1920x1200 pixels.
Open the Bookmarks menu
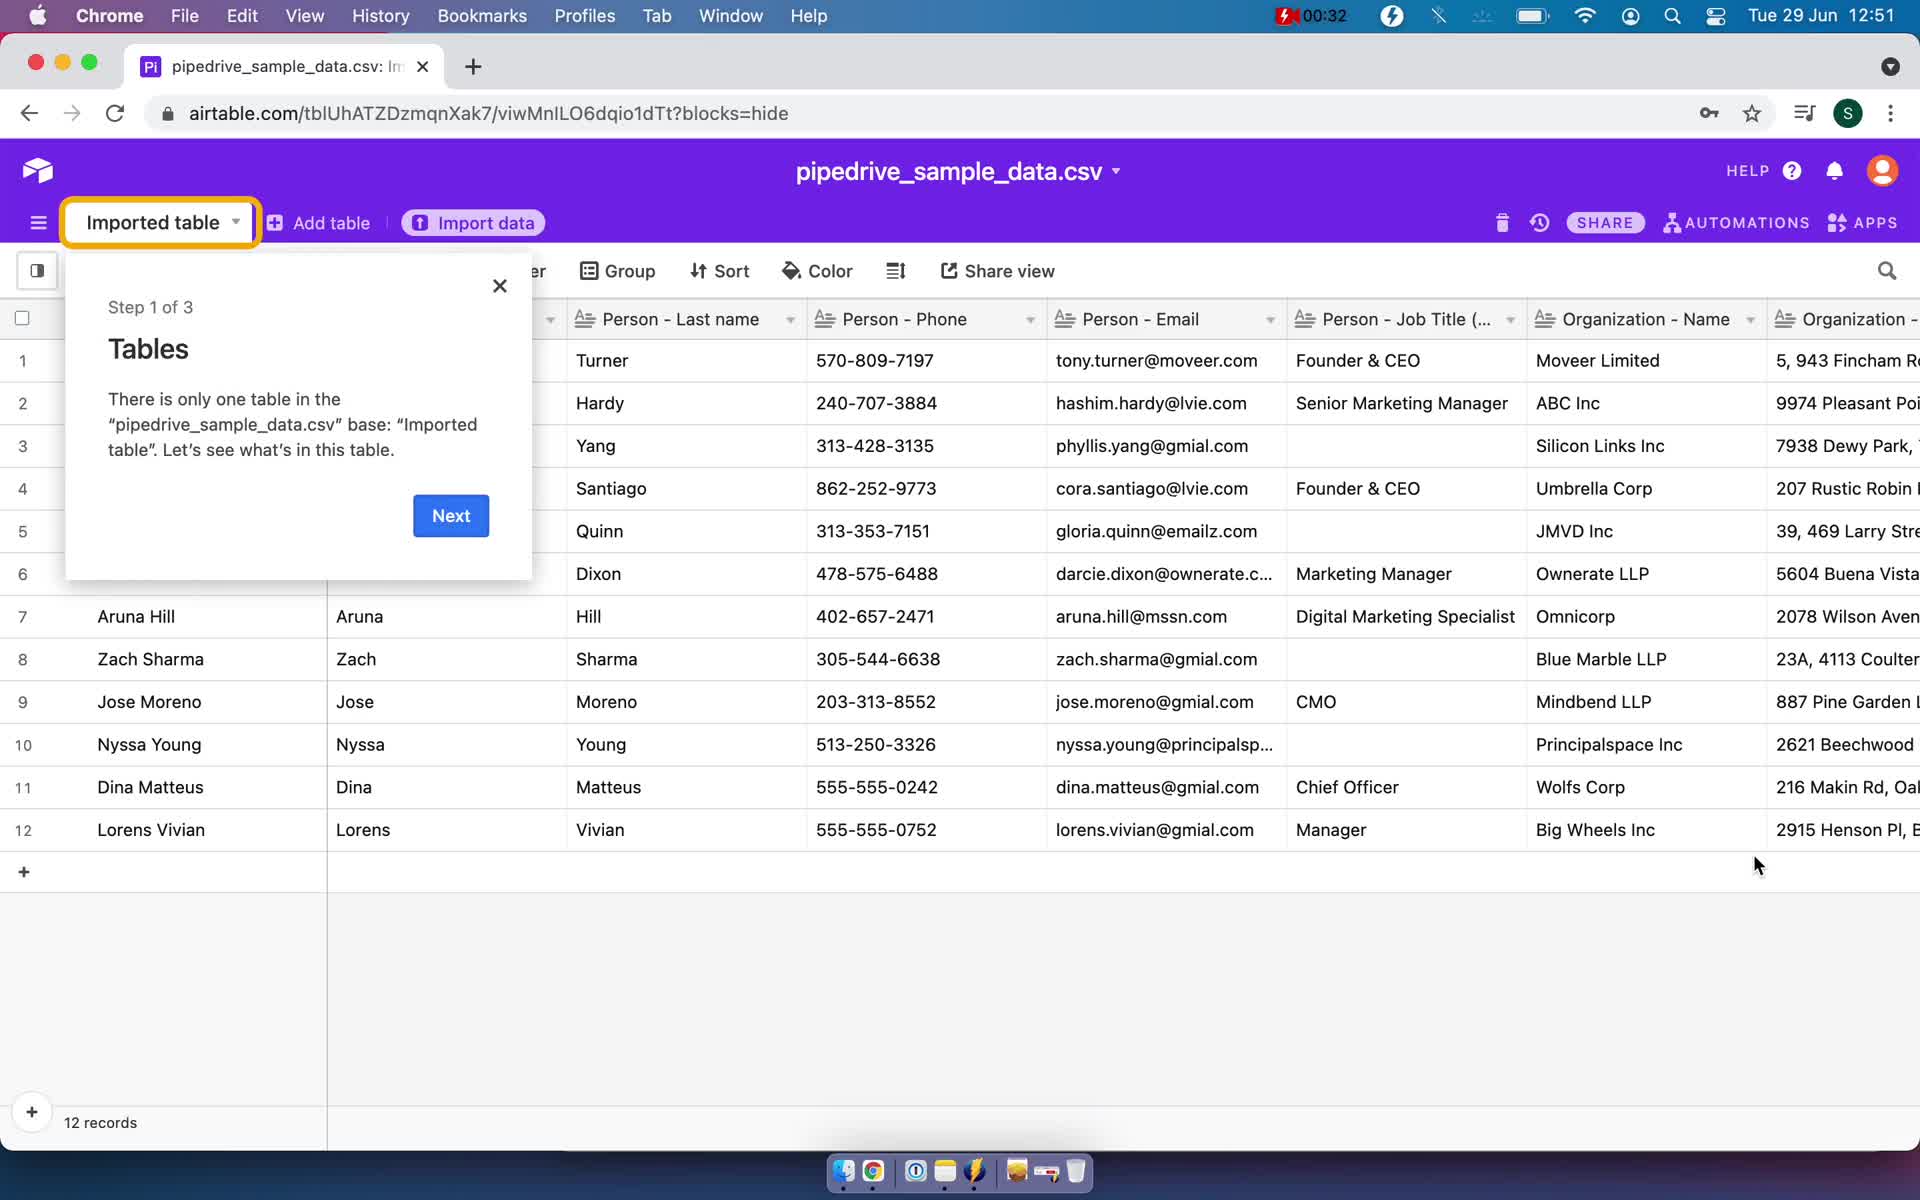click(482, 16)
